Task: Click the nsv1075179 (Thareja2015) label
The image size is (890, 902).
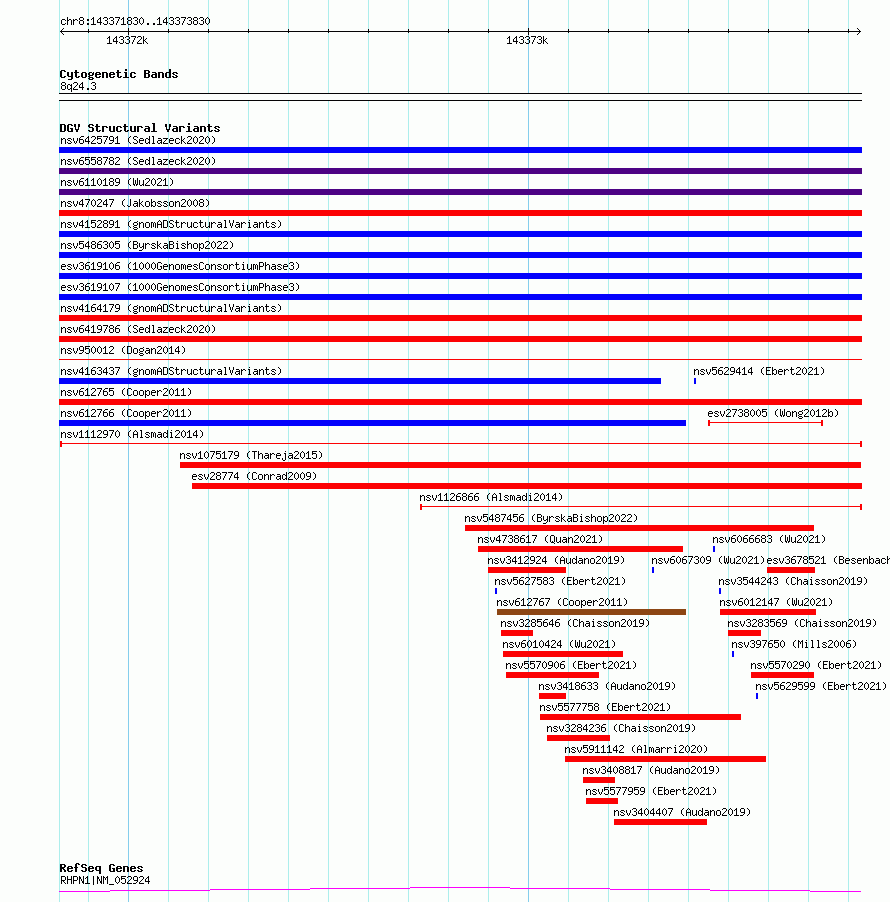Action: coord(251,456)
